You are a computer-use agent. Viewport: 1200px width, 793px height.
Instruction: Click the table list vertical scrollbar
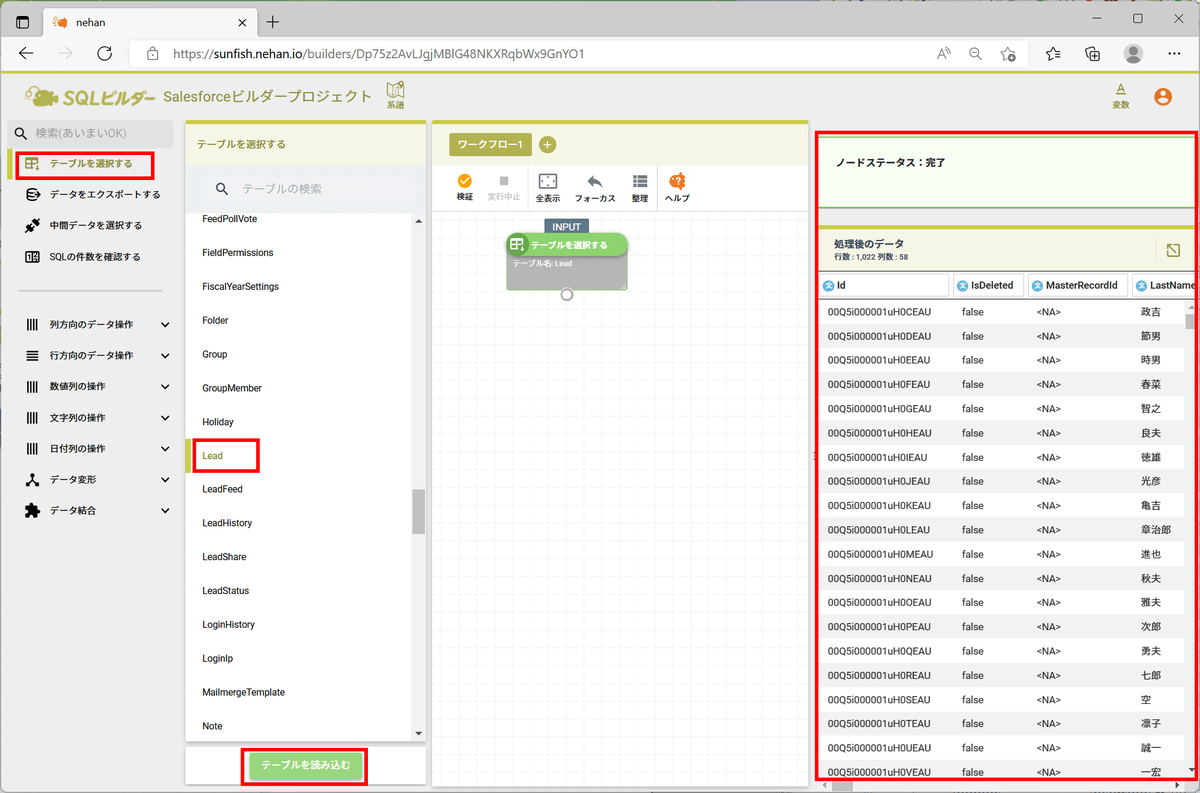pos(418,511)
